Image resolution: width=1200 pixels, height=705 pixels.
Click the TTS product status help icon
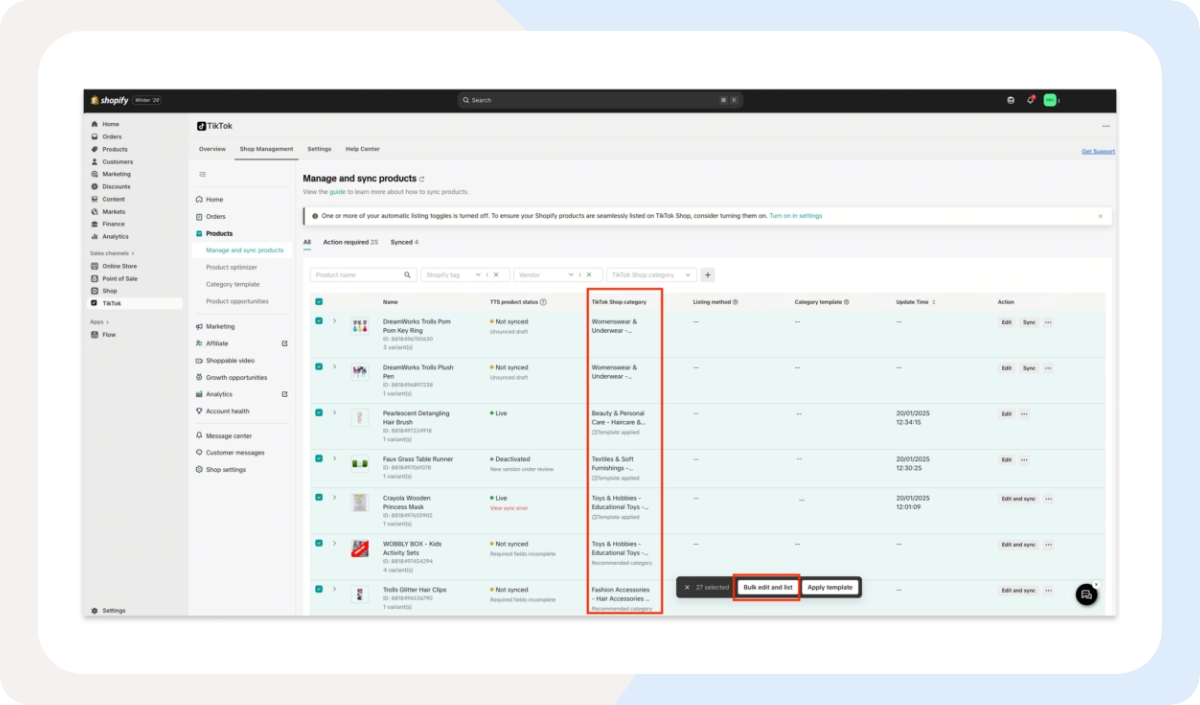[545, 302]
